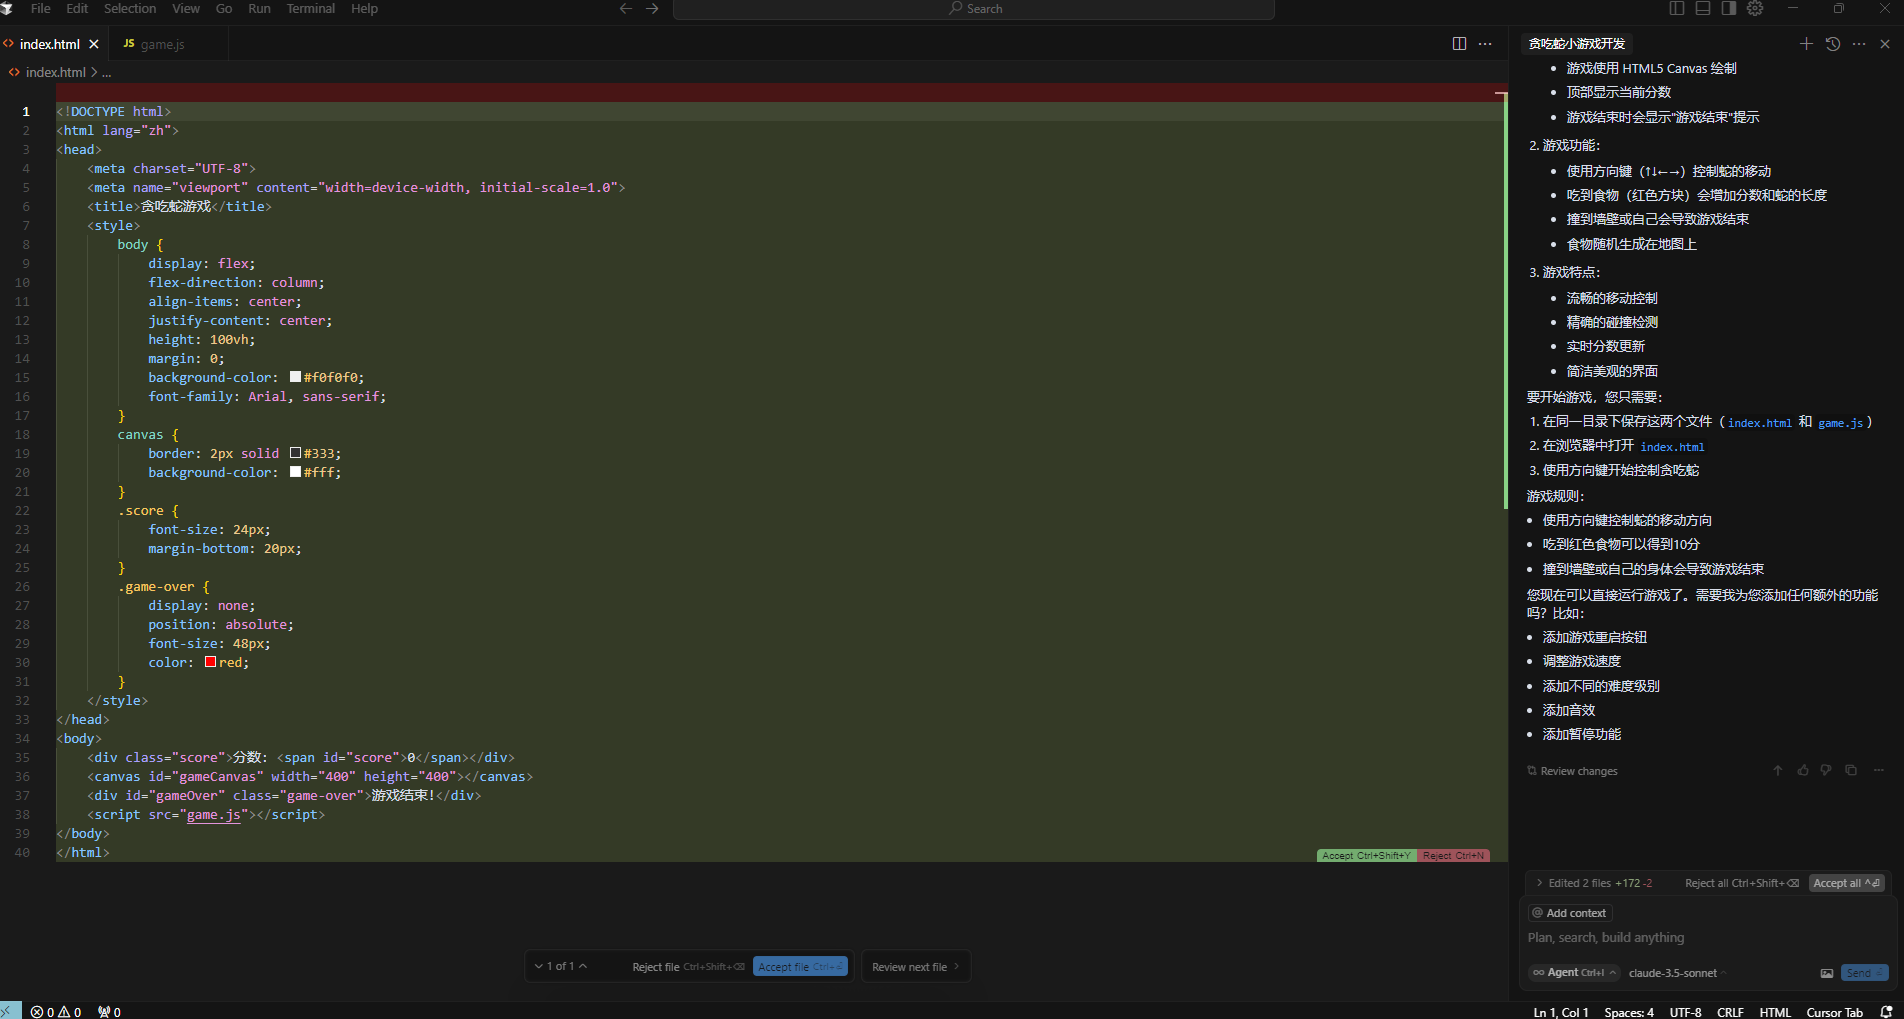
Task: Expand the Edited 2 files list
Action: pos(1540,883)
